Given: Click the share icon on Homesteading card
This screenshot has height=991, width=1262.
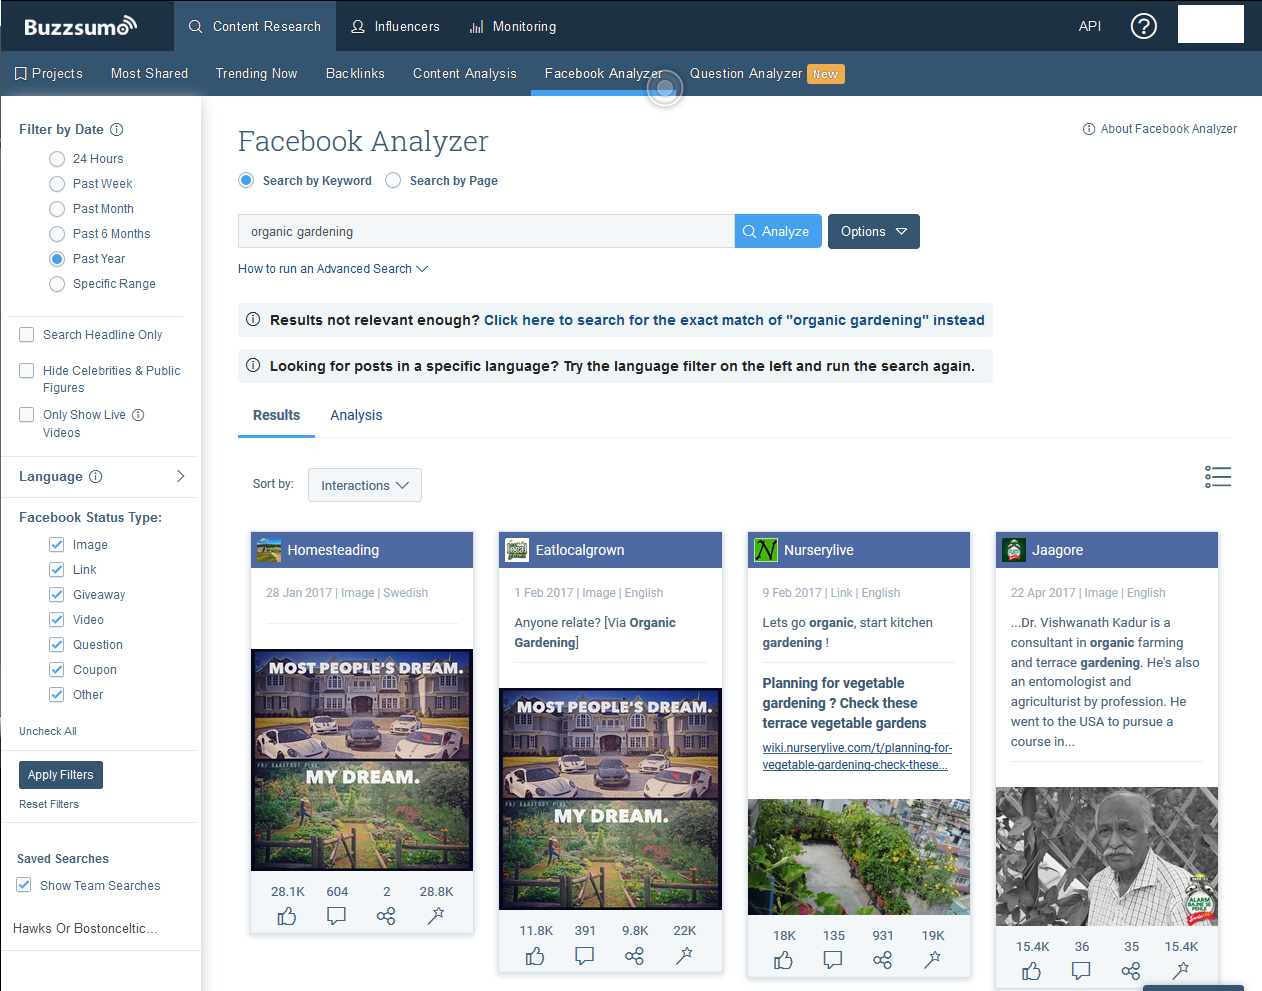Looking at the screenshot, I should [x=386, y=916].
